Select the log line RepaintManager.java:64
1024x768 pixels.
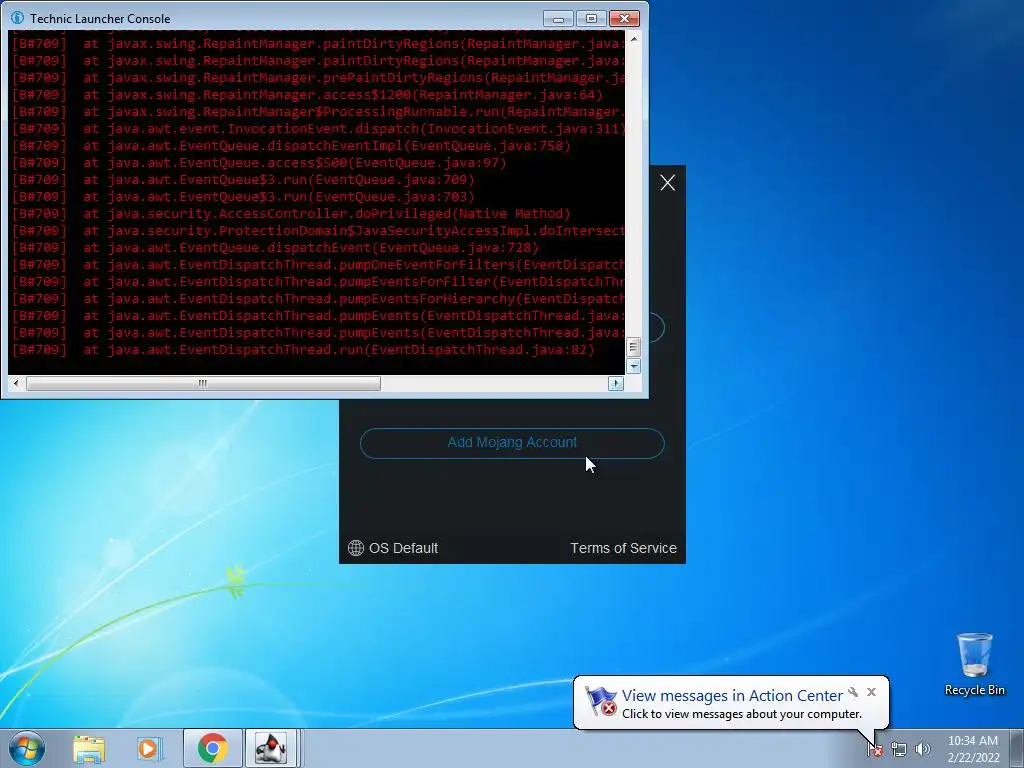(308, 95)
